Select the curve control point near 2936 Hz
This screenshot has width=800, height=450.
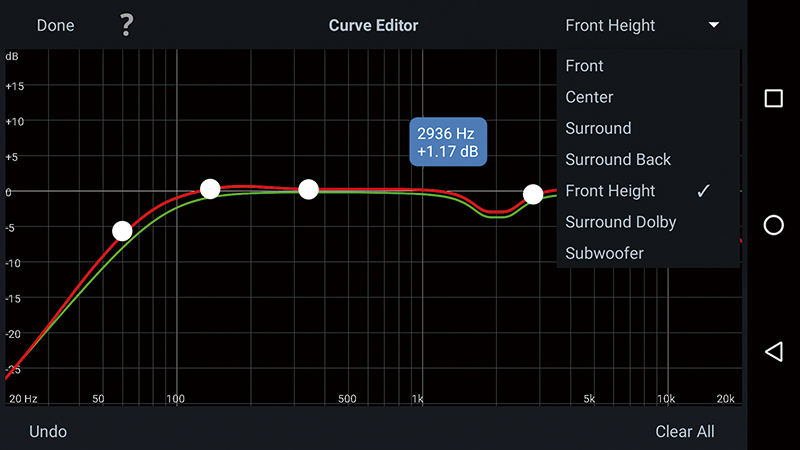pyautogui.click(x=533, y=194)
